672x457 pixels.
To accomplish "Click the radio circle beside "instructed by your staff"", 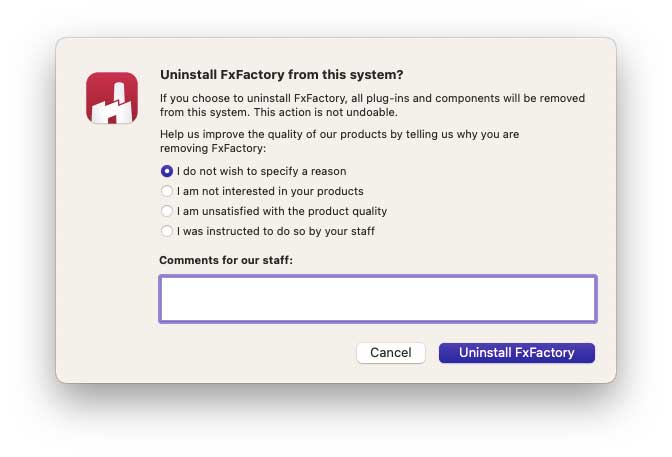I will 167,231.
